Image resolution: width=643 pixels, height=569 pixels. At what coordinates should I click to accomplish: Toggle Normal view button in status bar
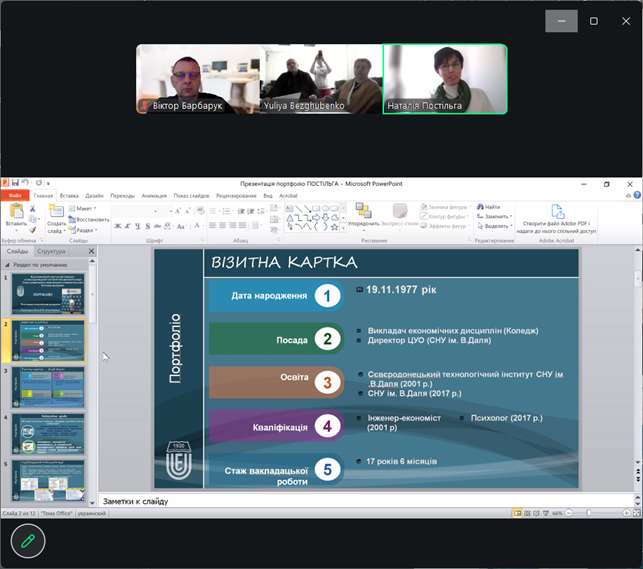(518, 513)
